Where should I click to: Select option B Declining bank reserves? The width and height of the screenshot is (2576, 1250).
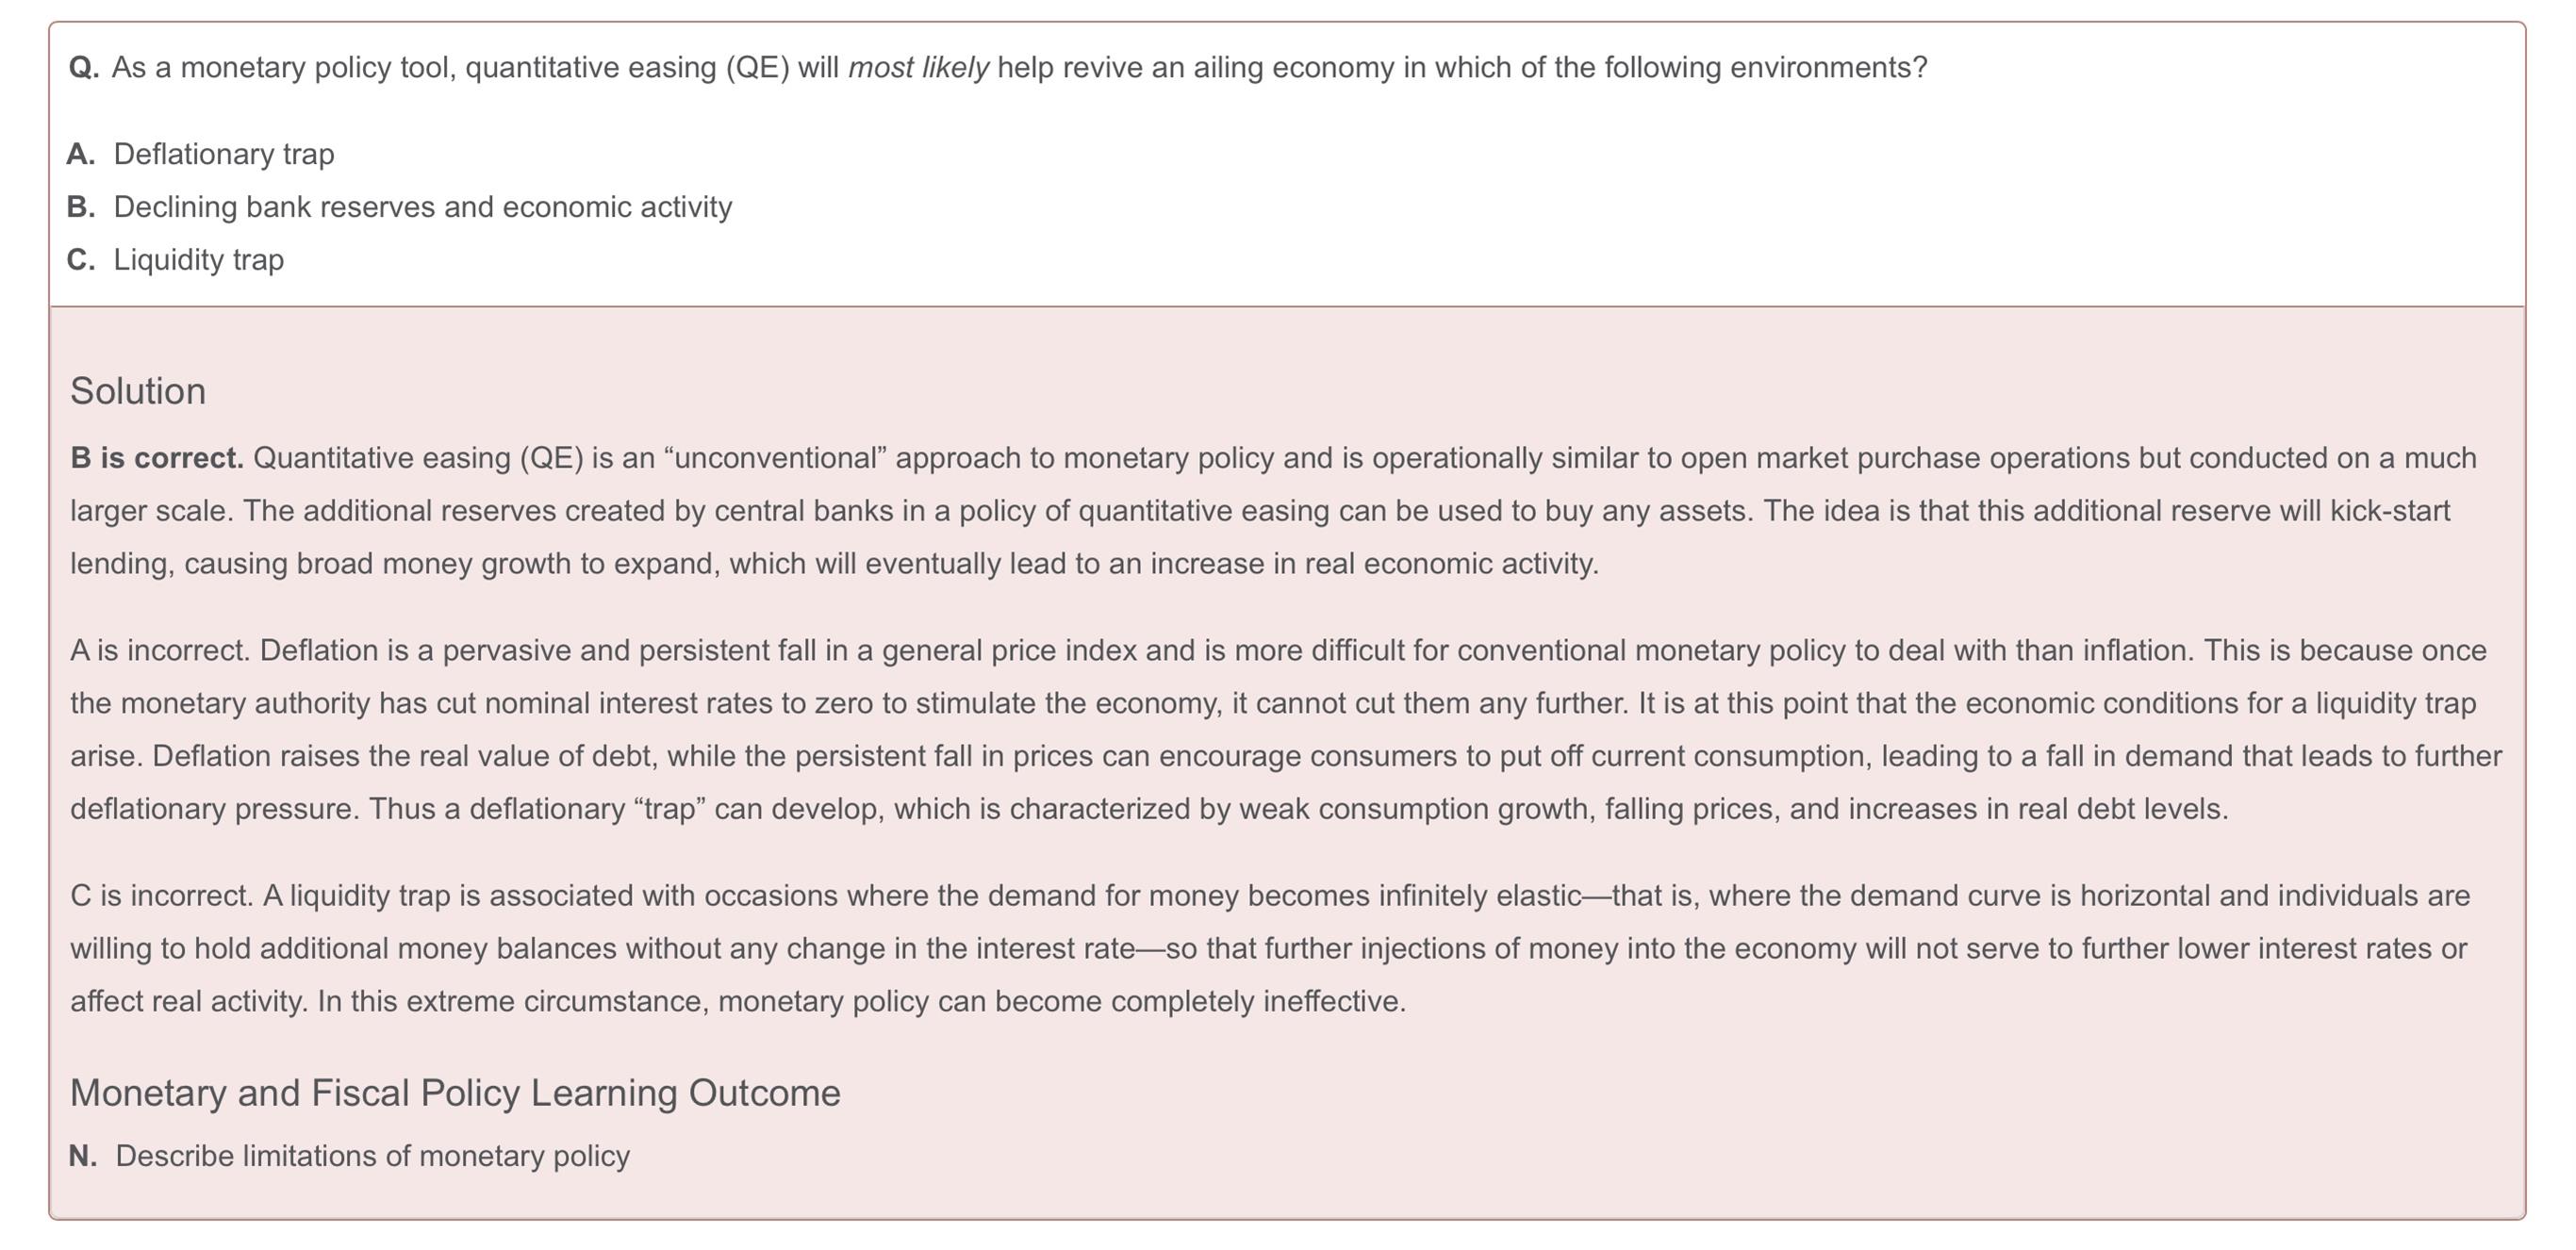[399, 207]
